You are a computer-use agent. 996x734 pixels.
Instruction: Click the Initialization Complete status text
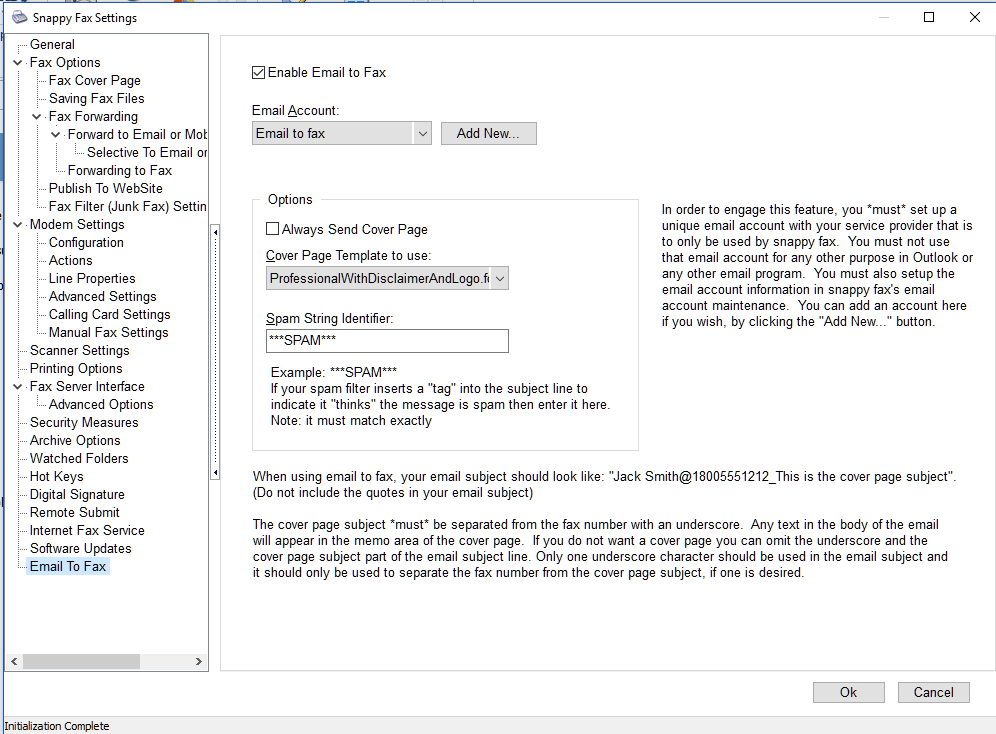[57, 726]
